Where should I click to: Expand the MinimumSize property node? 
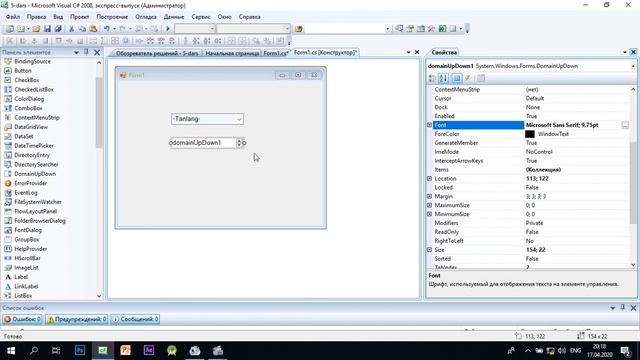coord(429,214)
